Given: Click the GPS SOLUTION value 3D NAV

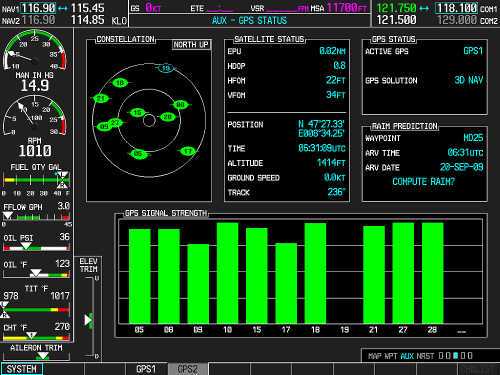Looking at the screenshot, I should (469, 80).
